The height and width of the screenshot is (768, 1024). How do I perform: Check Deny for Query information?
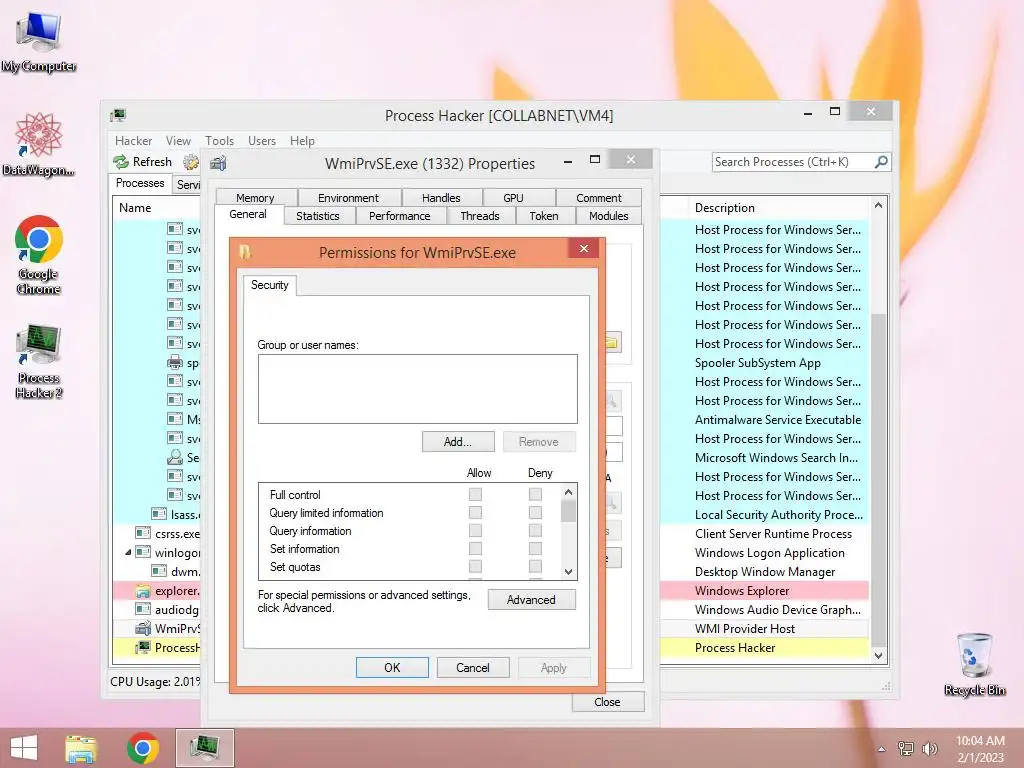point(535,530)
